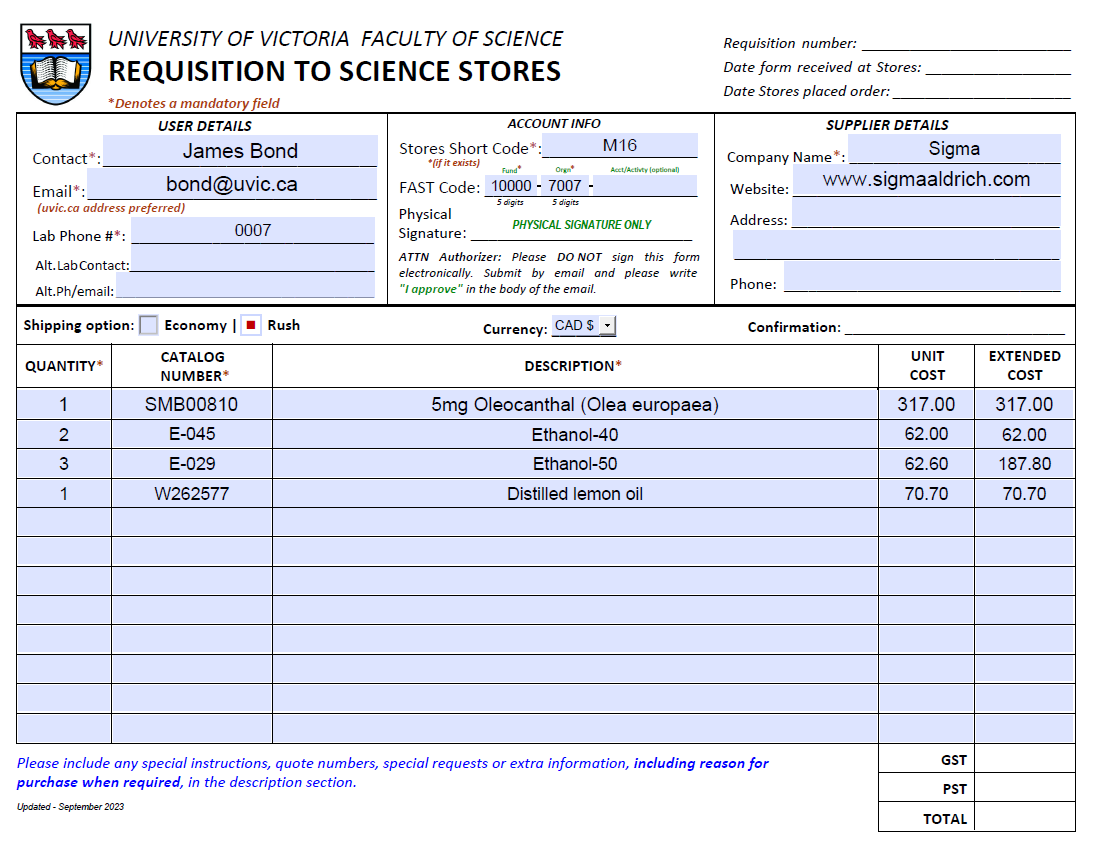Click the Distilled lemon oil description cell

pos(575,494)
